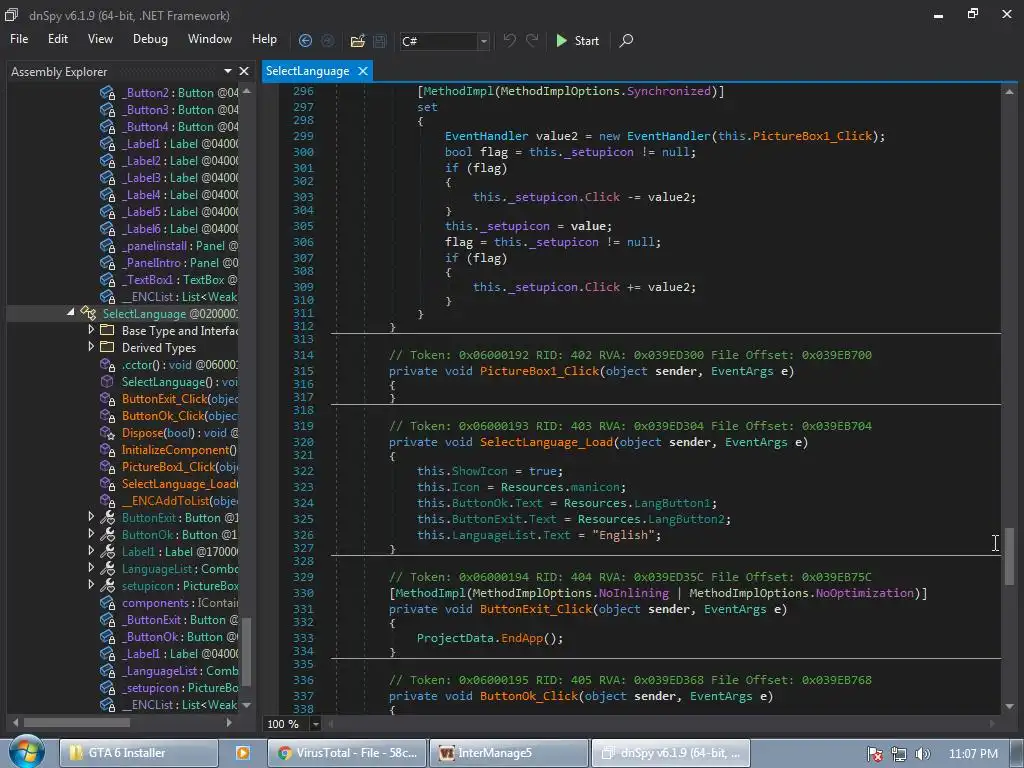Screen dimensions: 1024x768
Task: Click the Open file folder icon
Action: click(357, 41)
